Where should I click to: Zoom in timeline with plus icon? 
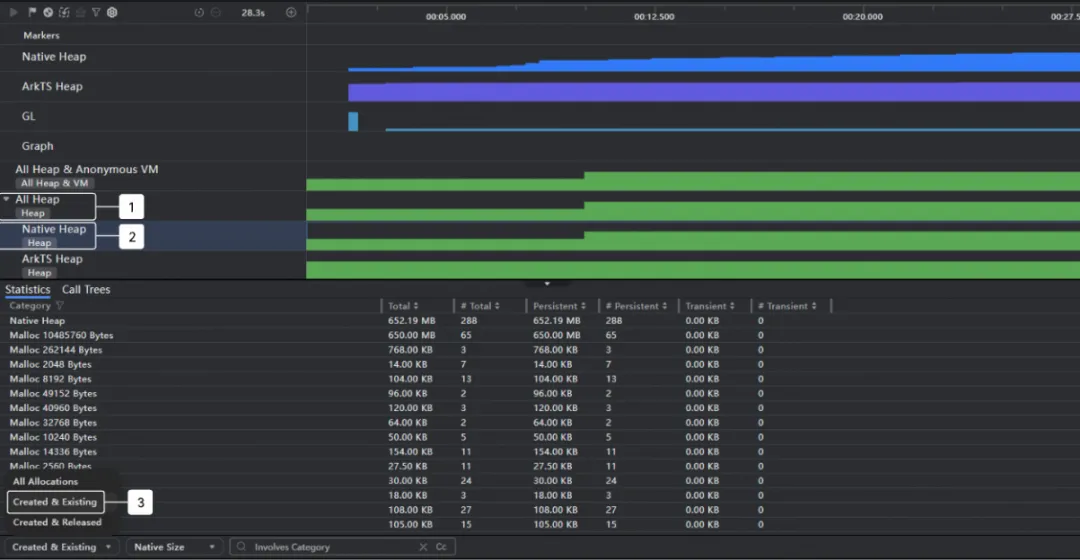tap(291, 12)
